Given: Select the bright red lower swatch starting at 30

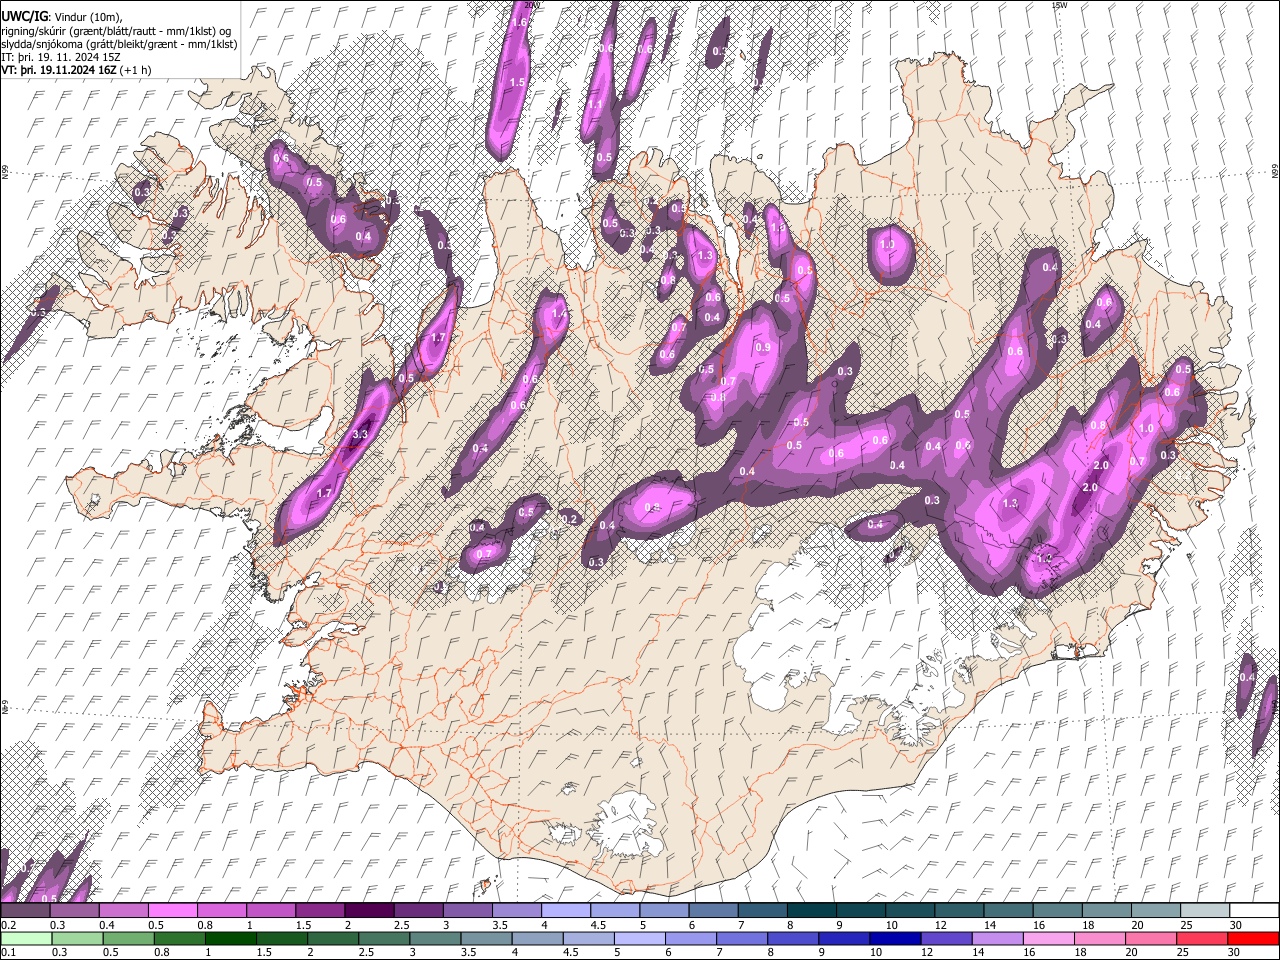Looking at the screenshot, I should pos(1251,939).
